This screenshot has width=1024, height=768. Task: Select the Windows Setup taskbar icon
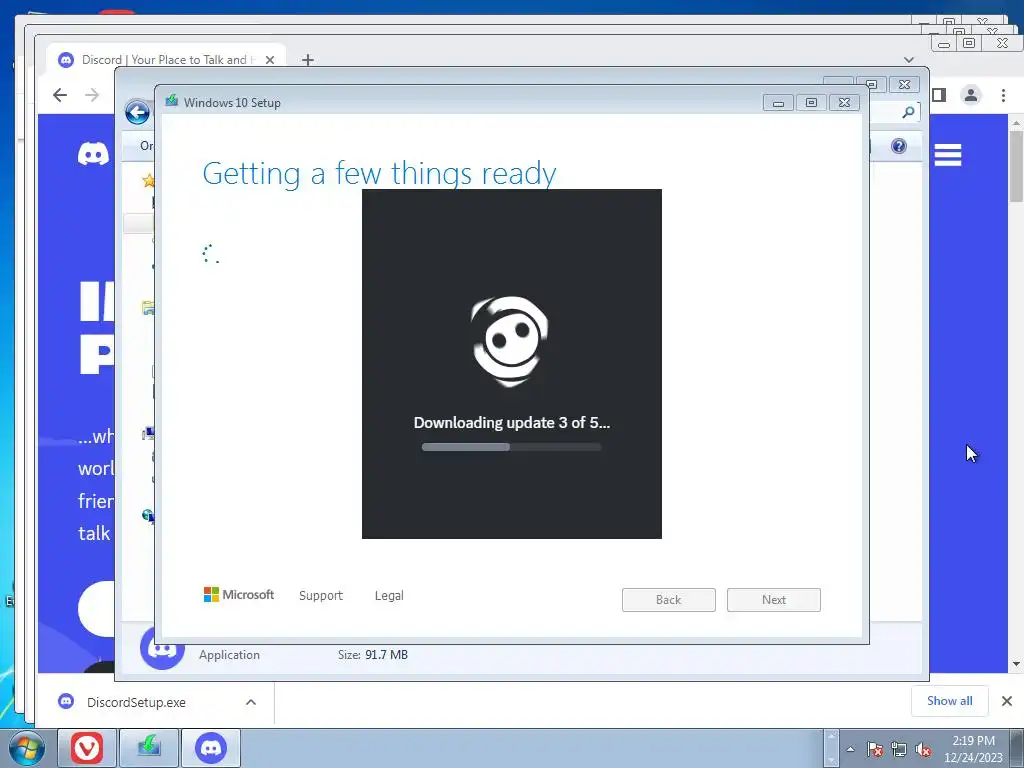click(x=149, y=748)
